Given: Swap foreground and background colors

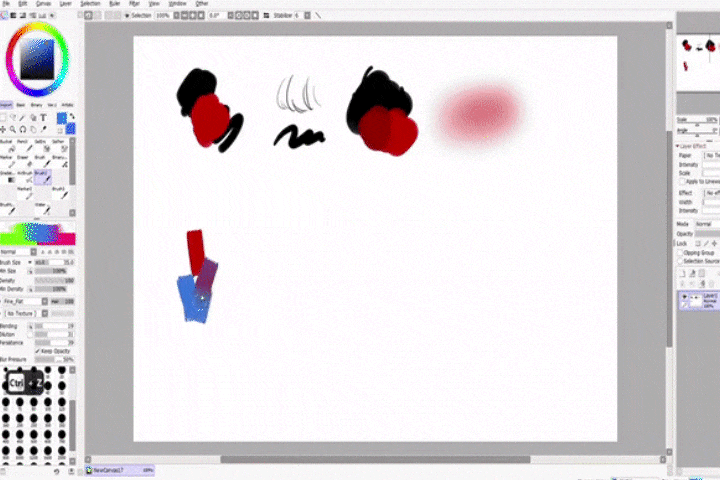Looking at the screenshot, I should click(72, 117).
